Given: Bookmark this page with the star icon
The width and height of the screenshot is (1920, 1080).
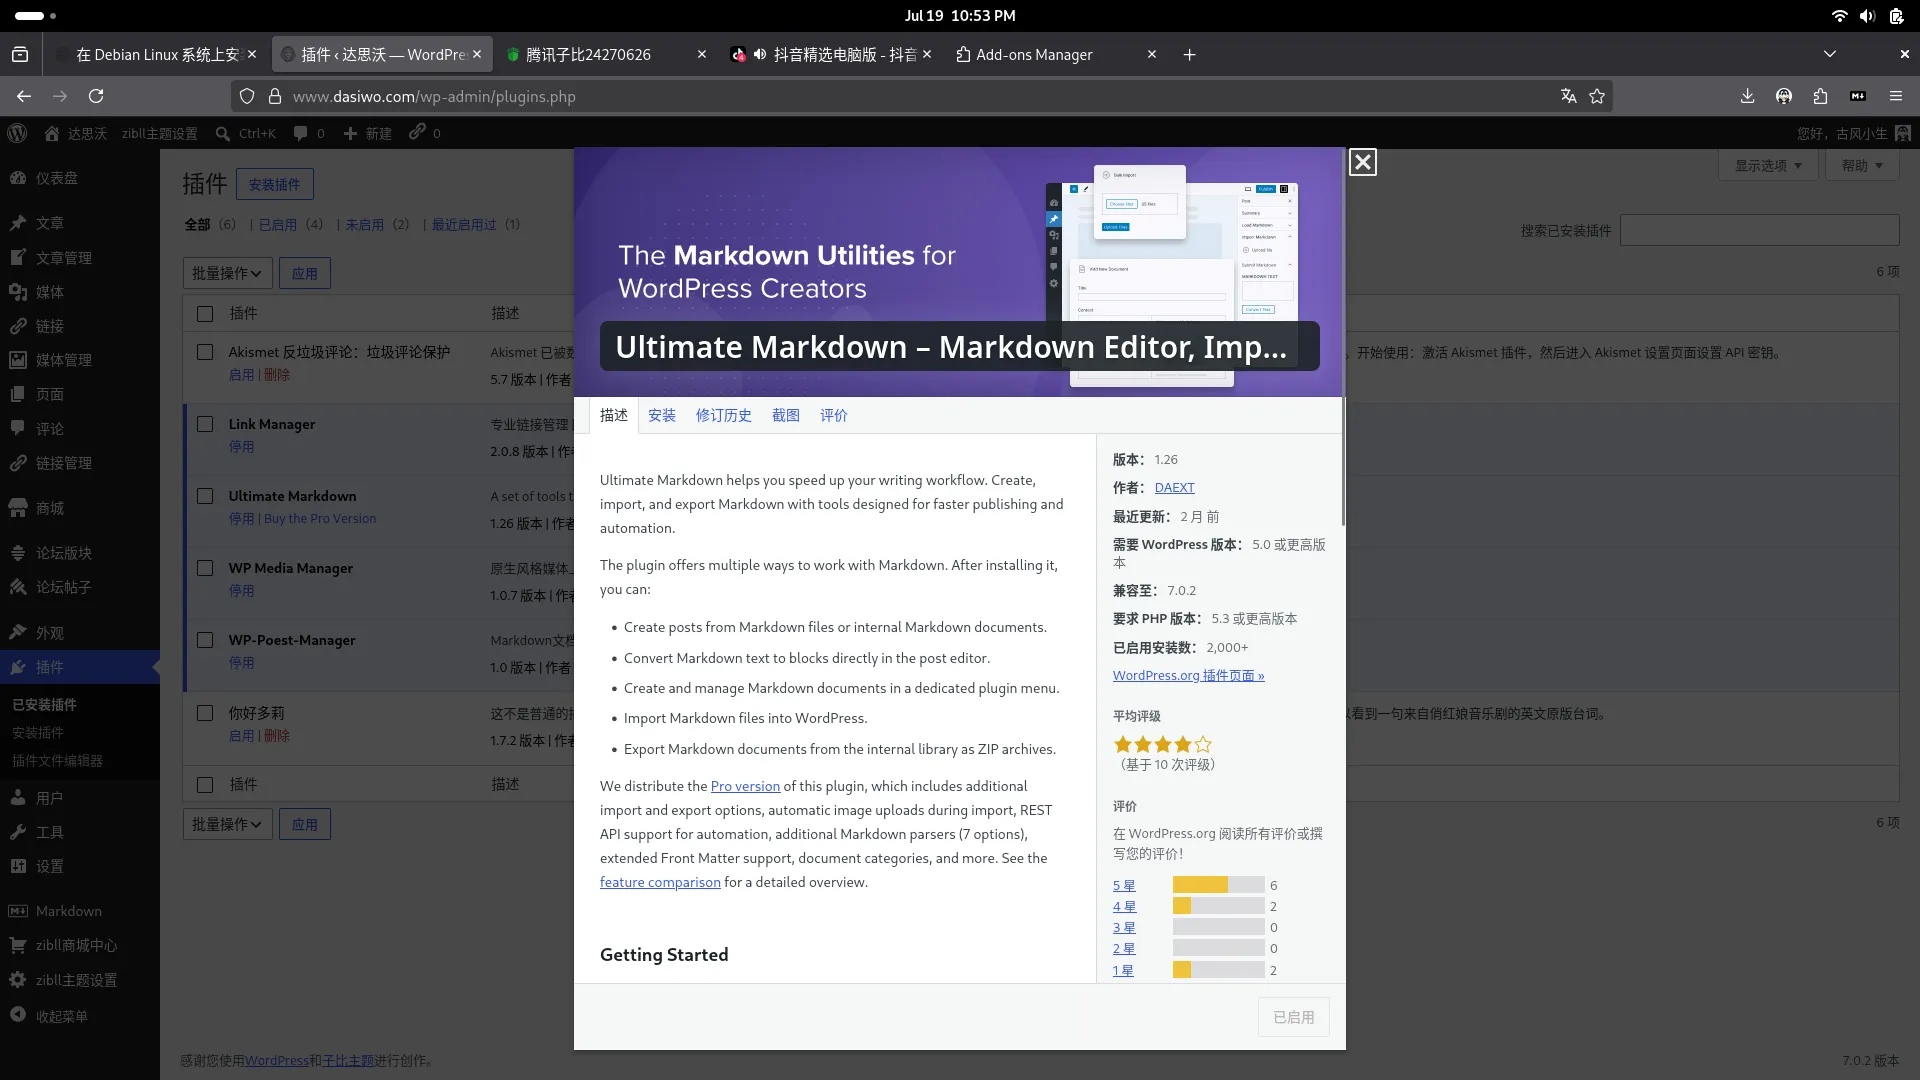Looking at the screenshot, I should (x=1597, y=96).
